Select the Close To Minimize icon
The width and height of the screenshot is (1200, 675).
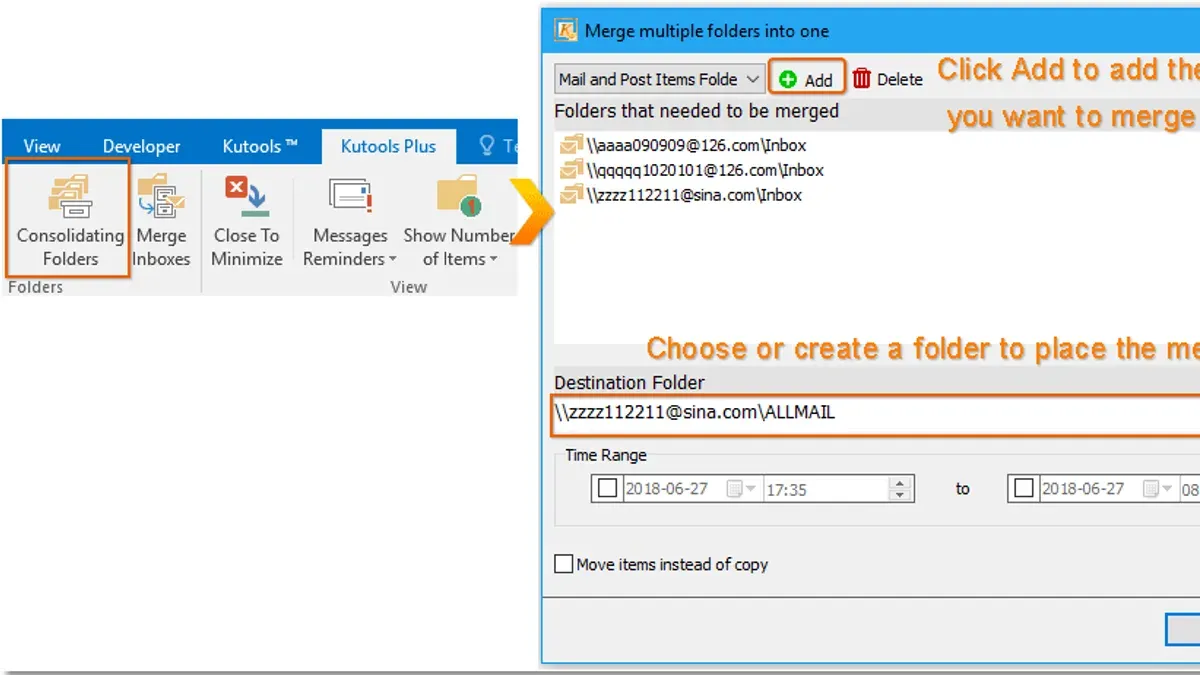point(247,196)
